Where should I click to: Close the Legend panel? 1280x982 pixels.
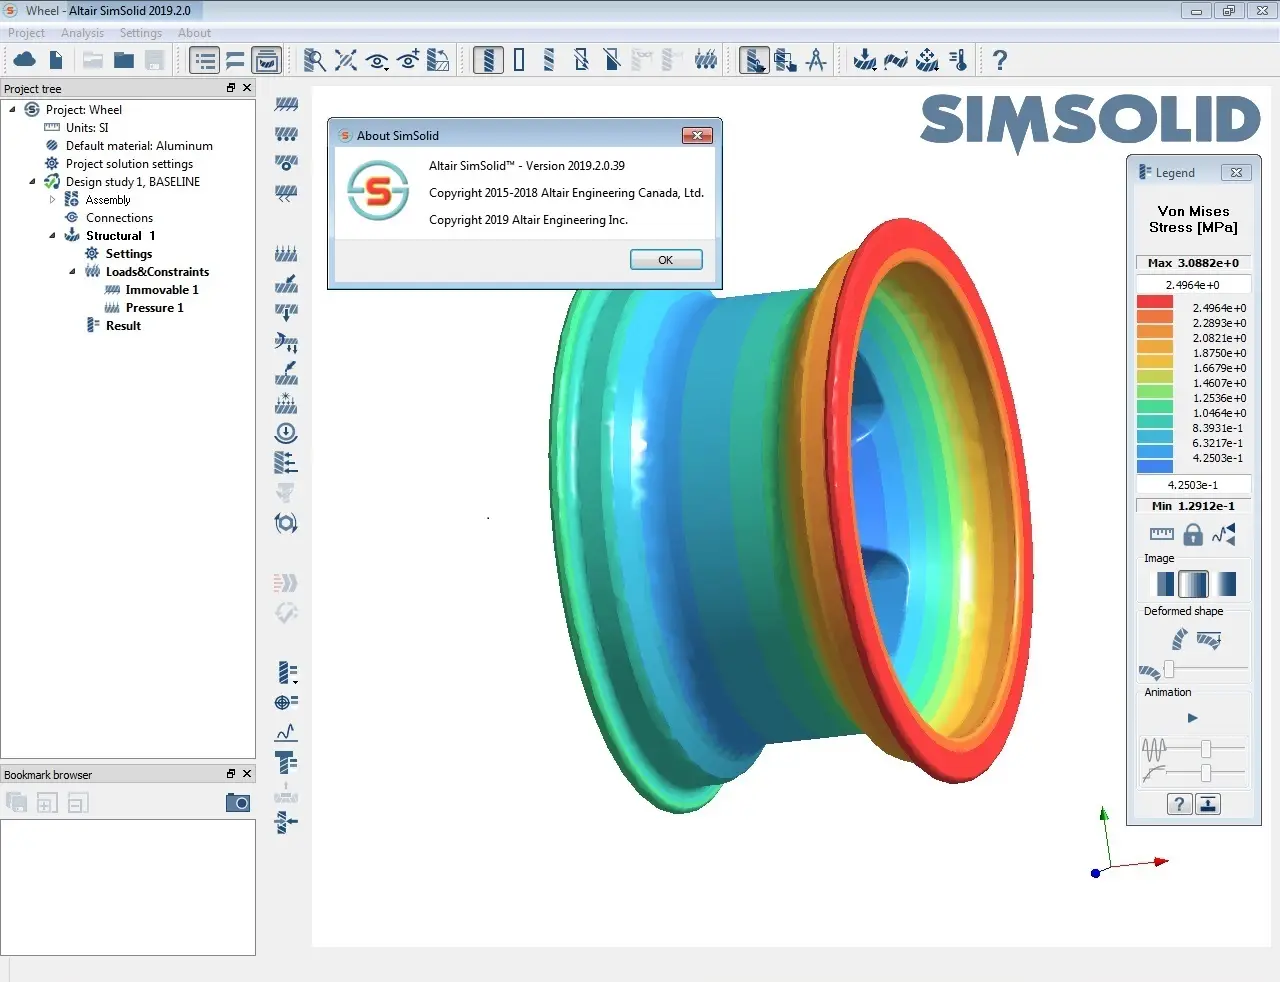(1236, 172)
